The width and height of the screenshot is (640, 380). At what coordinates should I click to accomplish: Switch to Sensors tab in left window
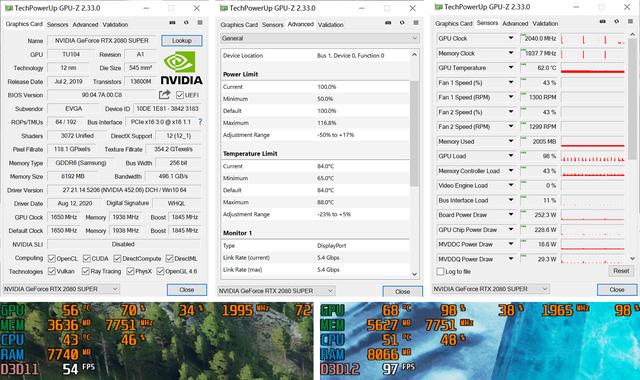[58, 24]
